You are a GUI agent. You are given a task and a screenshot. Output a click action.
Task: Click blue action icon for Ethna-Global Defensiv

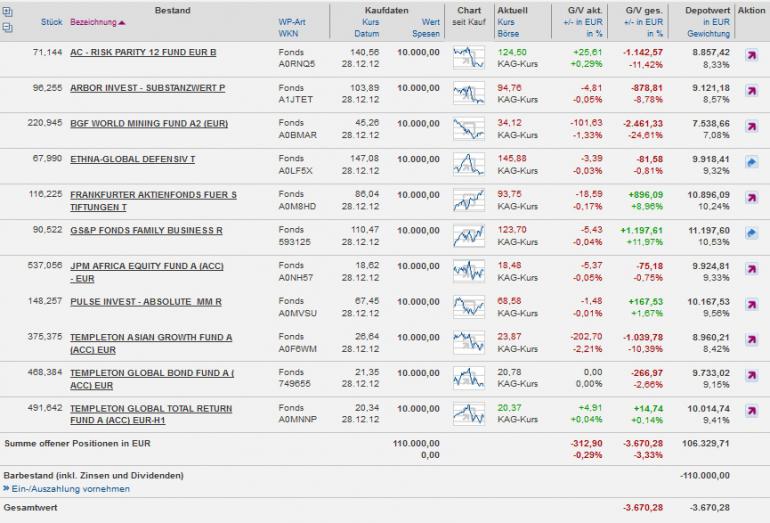752,162
